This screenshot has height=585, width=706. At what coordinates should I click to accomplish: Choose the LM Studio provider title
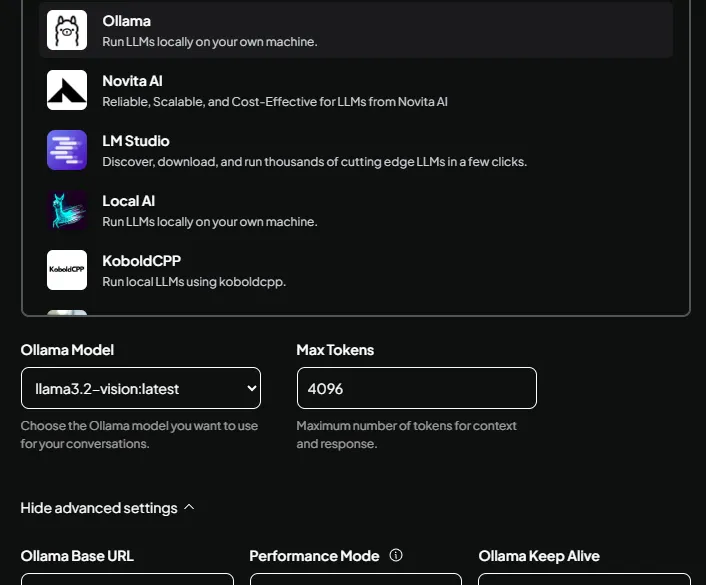click(136, 141)
